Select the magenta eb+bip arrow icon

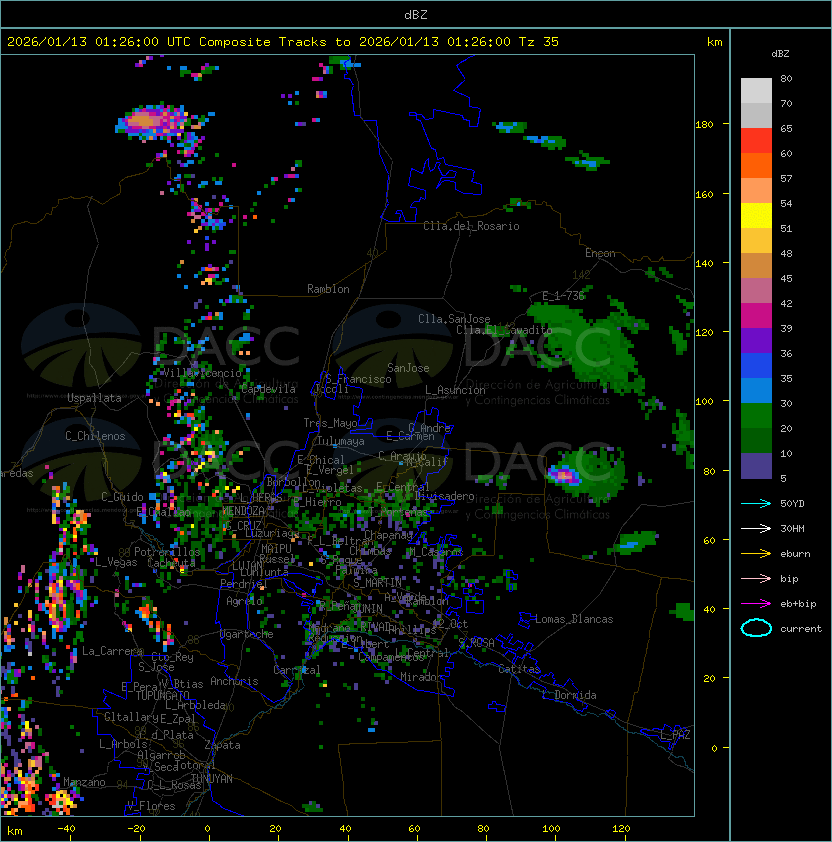coord(756,603)
